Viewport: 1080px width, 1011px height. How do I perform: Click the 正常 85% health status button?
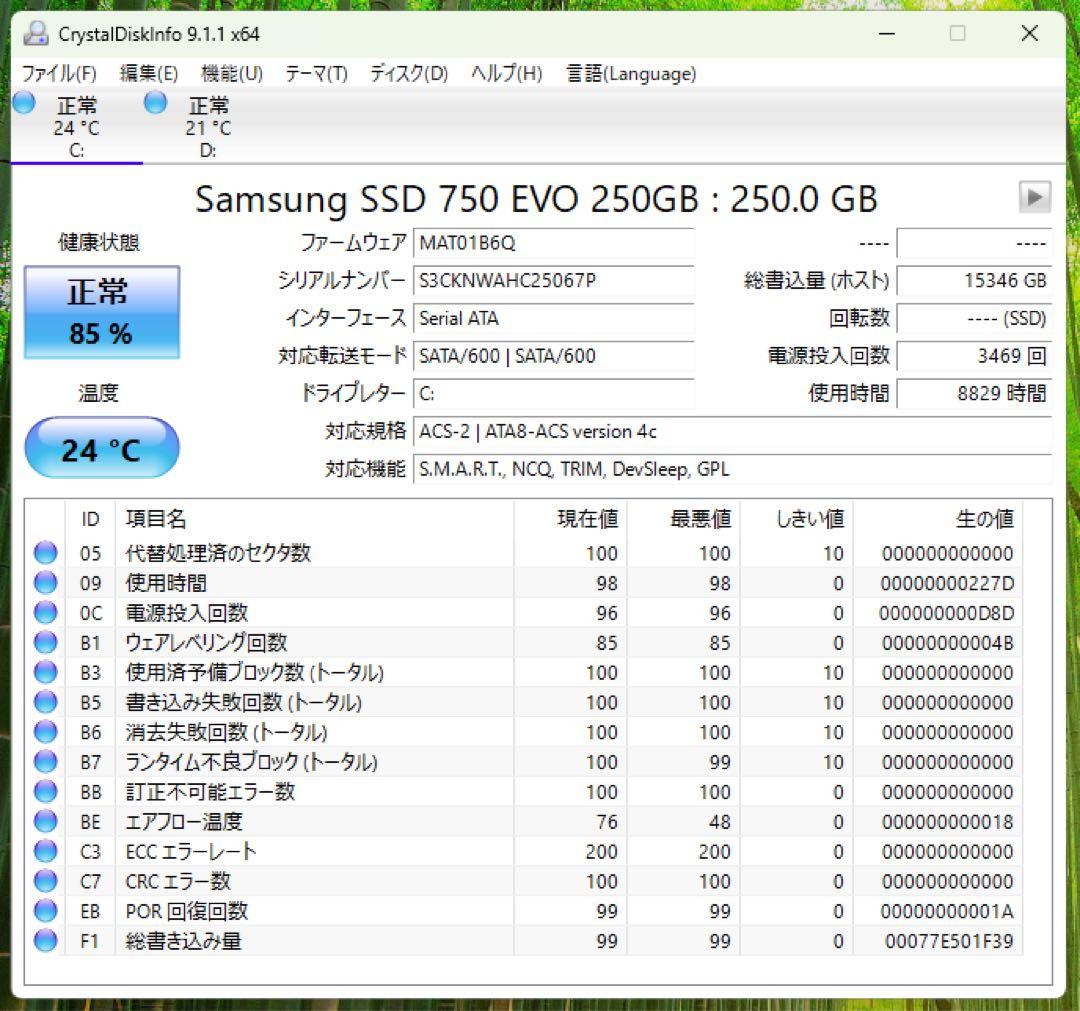[x=101, y=312]
